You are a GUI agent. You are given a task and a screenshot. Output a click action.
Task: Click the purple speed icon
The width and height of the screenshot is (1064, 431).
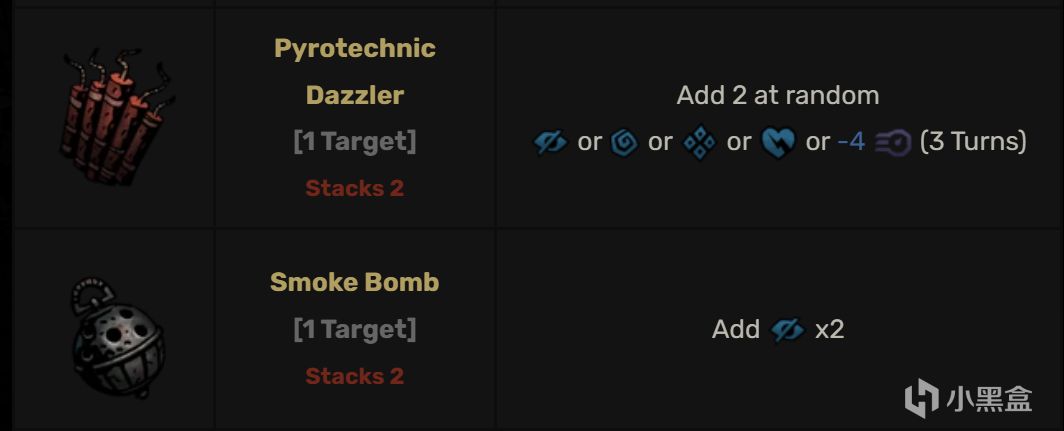[892, 142]
